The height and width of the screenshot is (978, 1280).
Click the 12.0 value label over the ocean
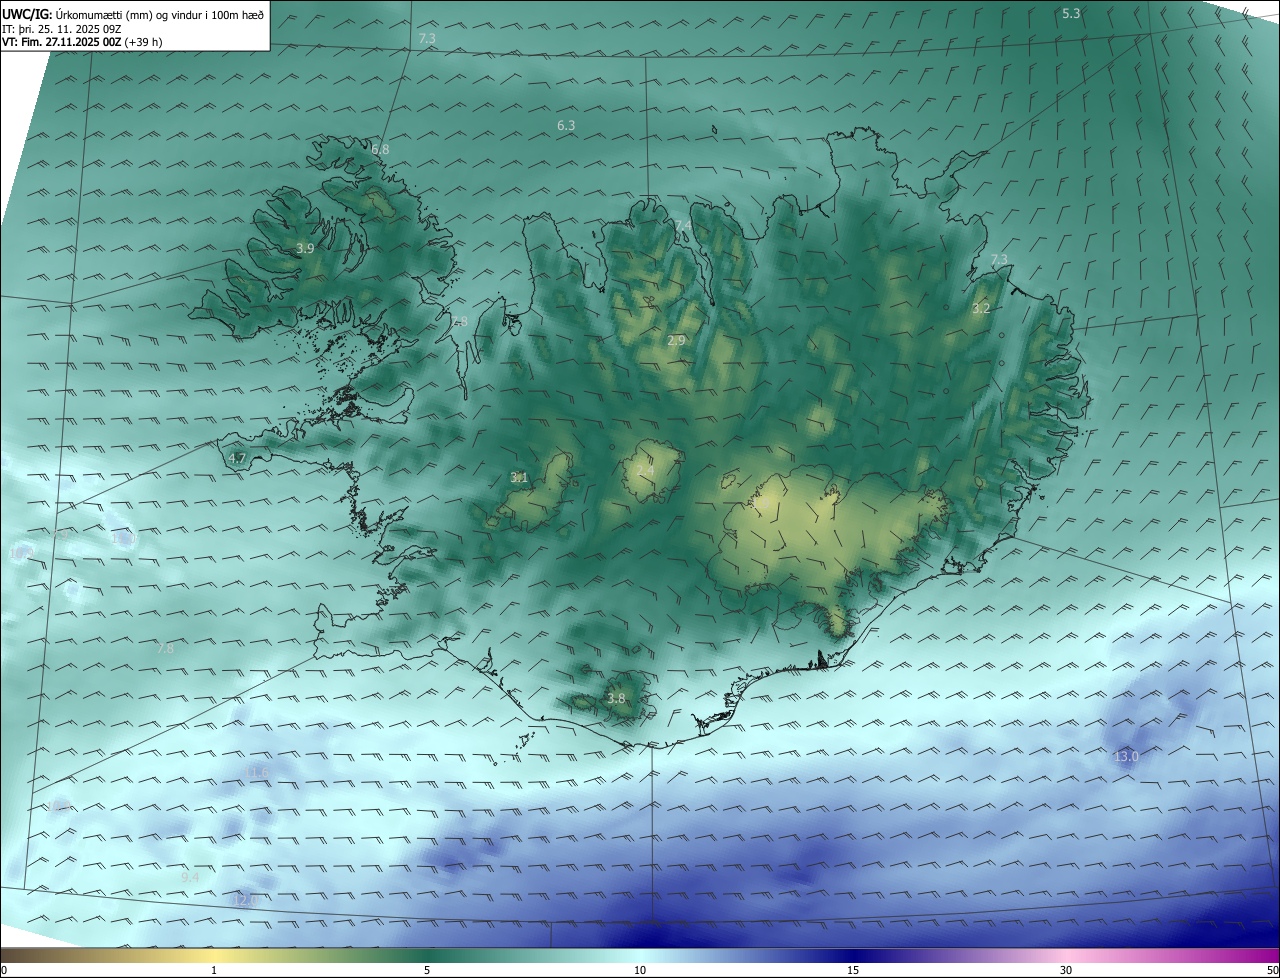tap(245, 899)
